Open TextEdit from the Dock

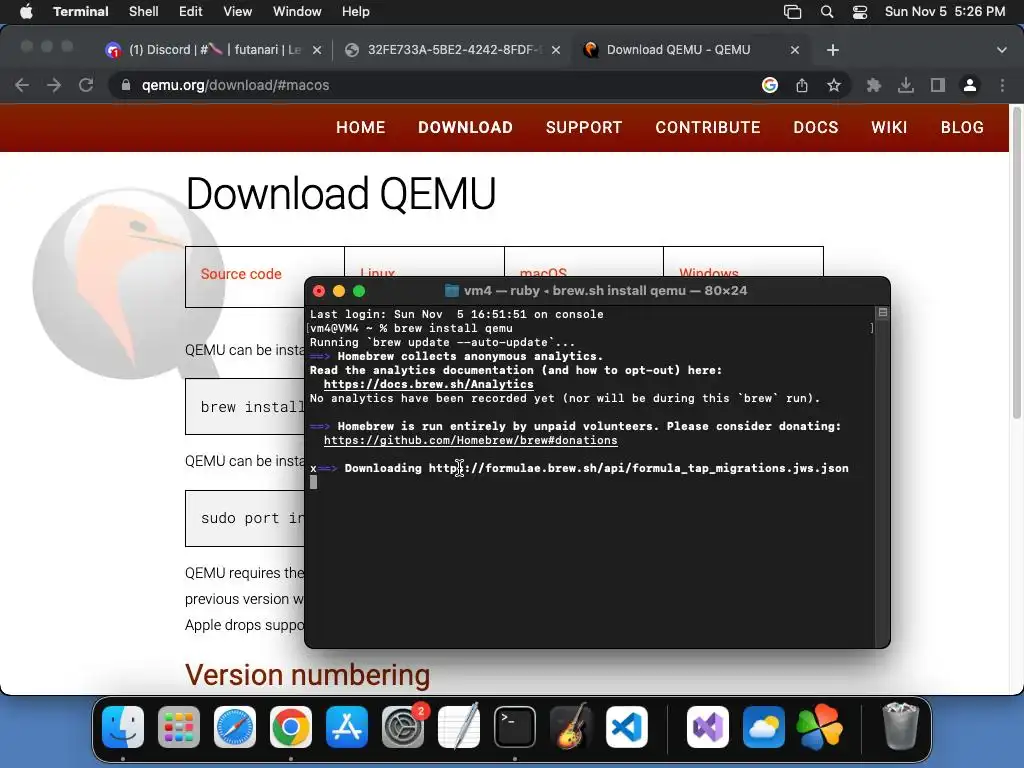point(459,727)
